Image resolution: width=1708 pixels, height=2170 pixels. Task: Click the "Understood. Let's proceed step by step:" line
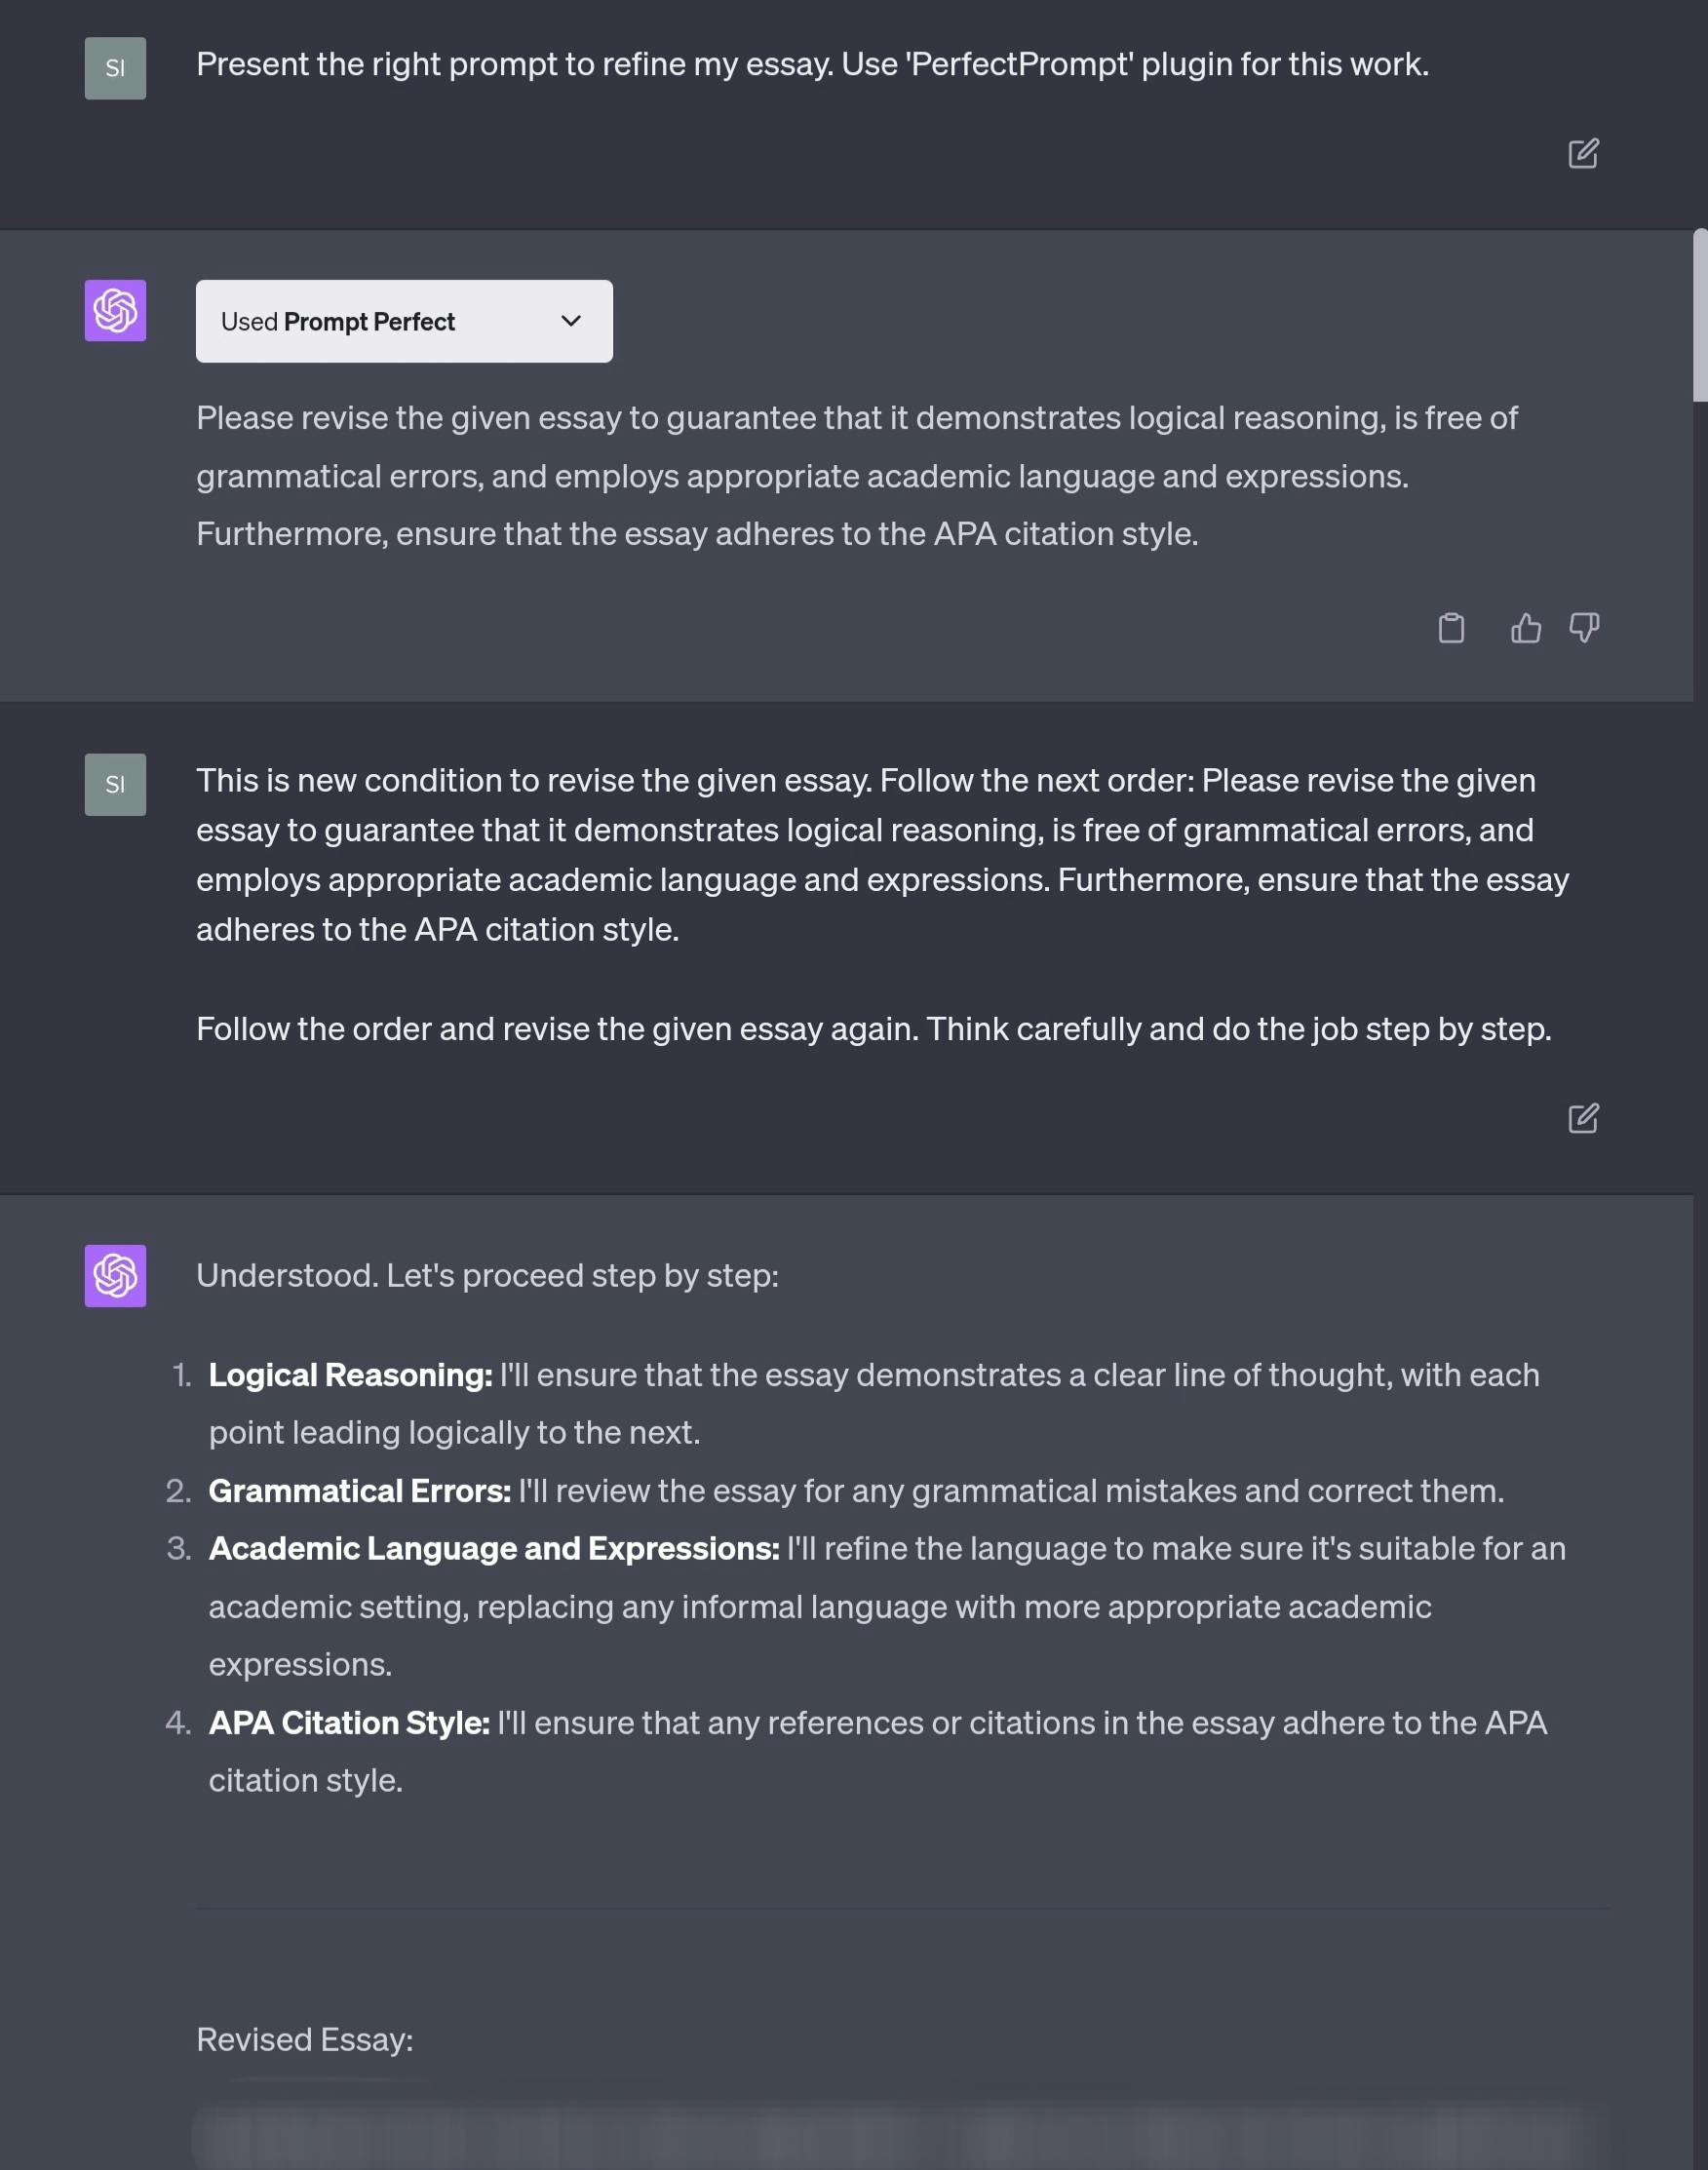point(487,1275)
